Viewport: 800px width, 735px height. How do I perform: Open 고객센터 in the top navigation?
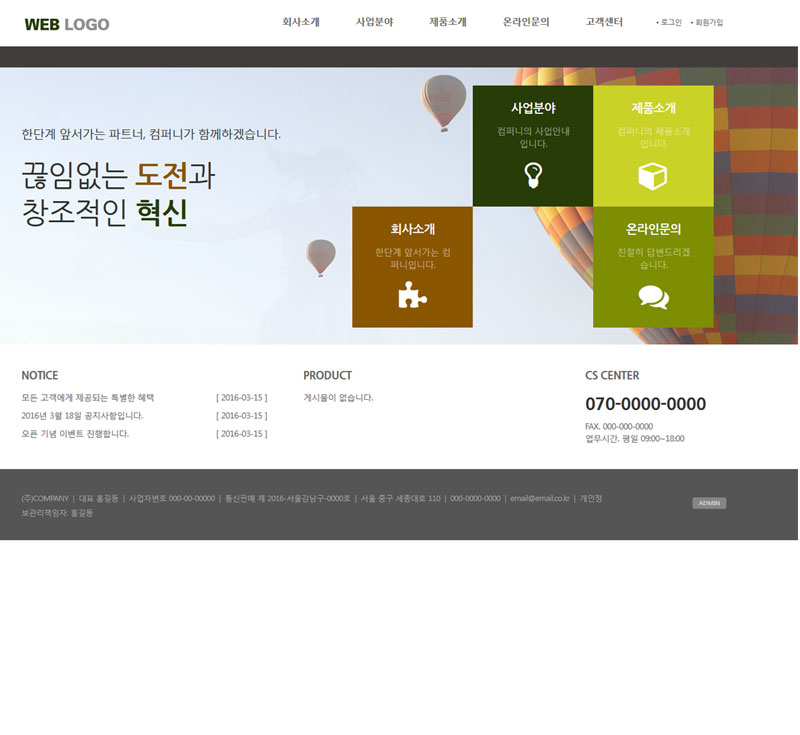[x=604, y=22]
